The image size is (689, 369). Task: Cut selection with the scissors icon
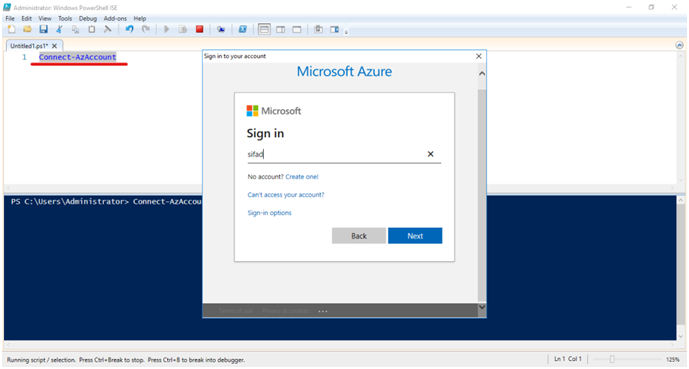(59, 29)
